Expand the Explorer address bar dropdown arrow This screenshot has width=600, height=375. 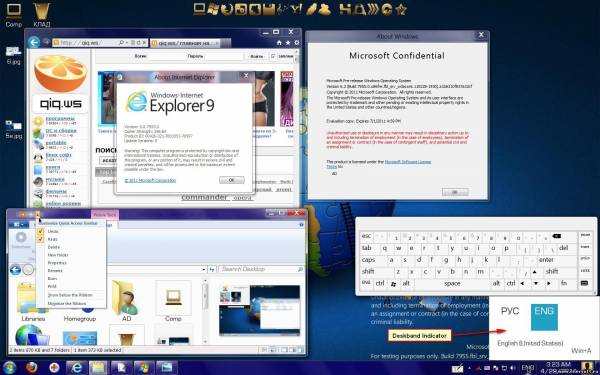[204, 270]
